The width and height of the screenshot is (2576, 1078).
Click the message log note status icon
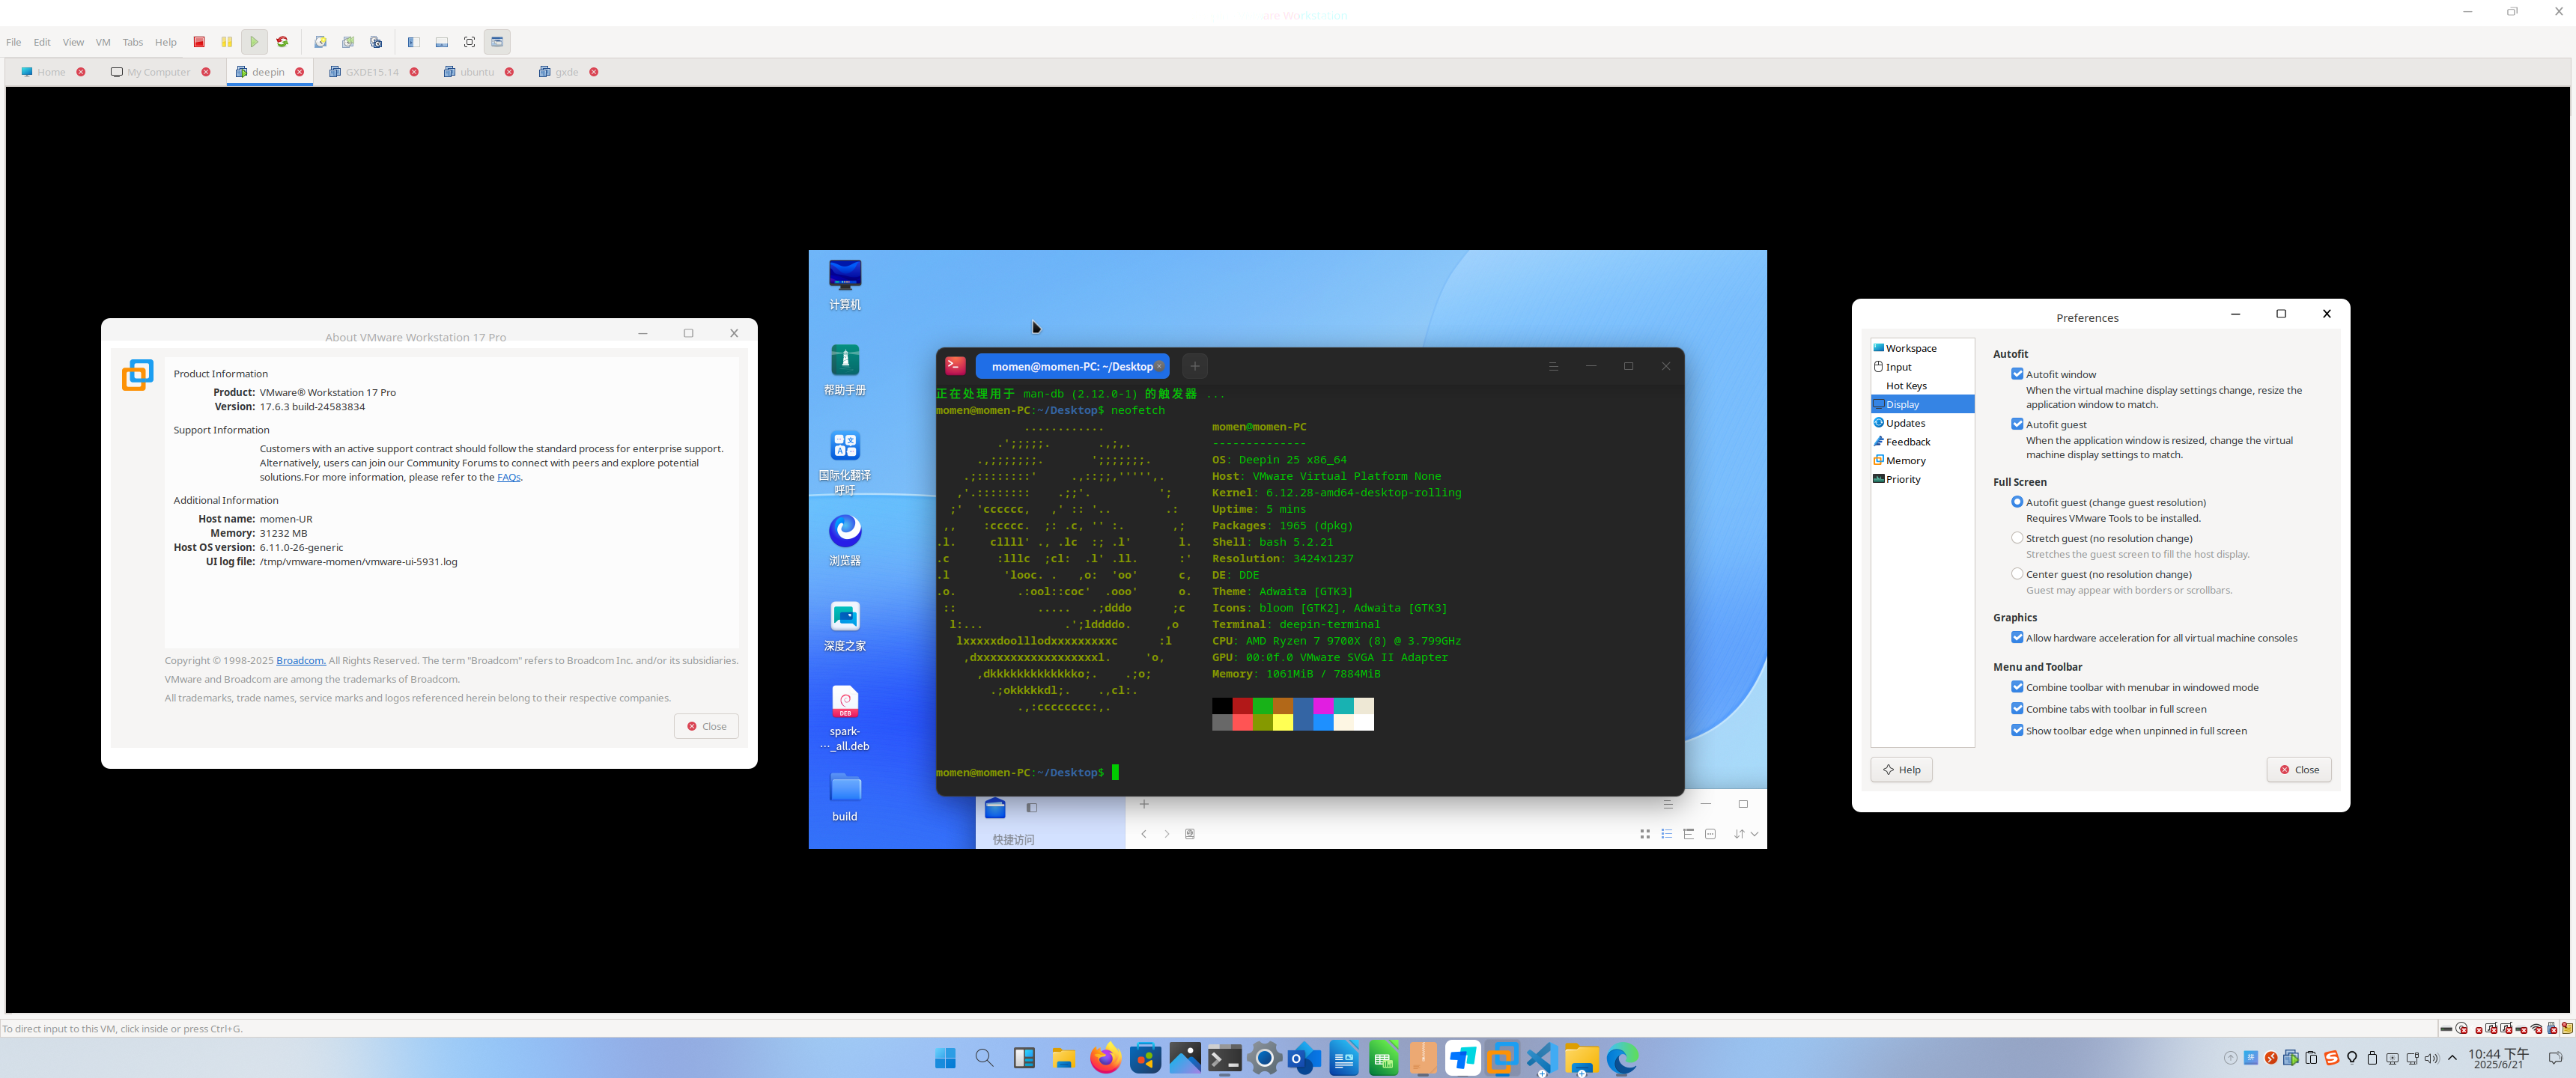(x=2567, y=1028)
